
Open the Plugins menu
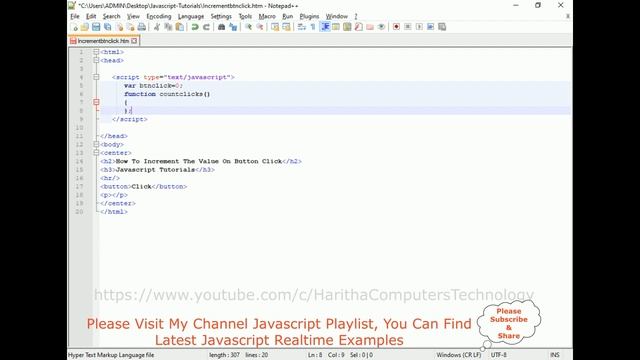point(309,16)
